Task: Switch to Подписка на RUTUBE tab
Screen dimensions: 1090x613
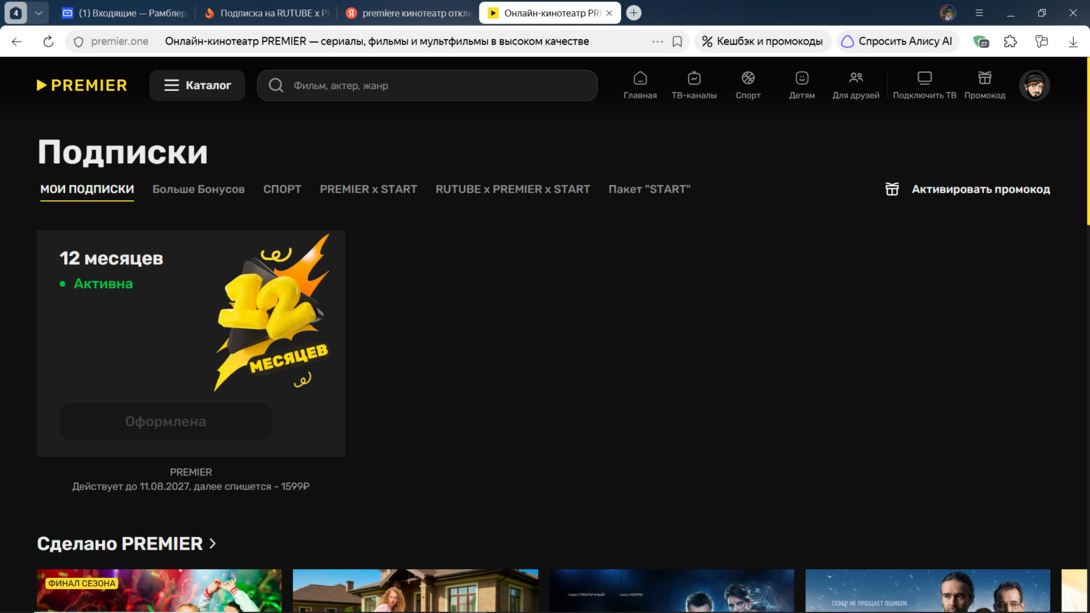Action: coord(267,13)
